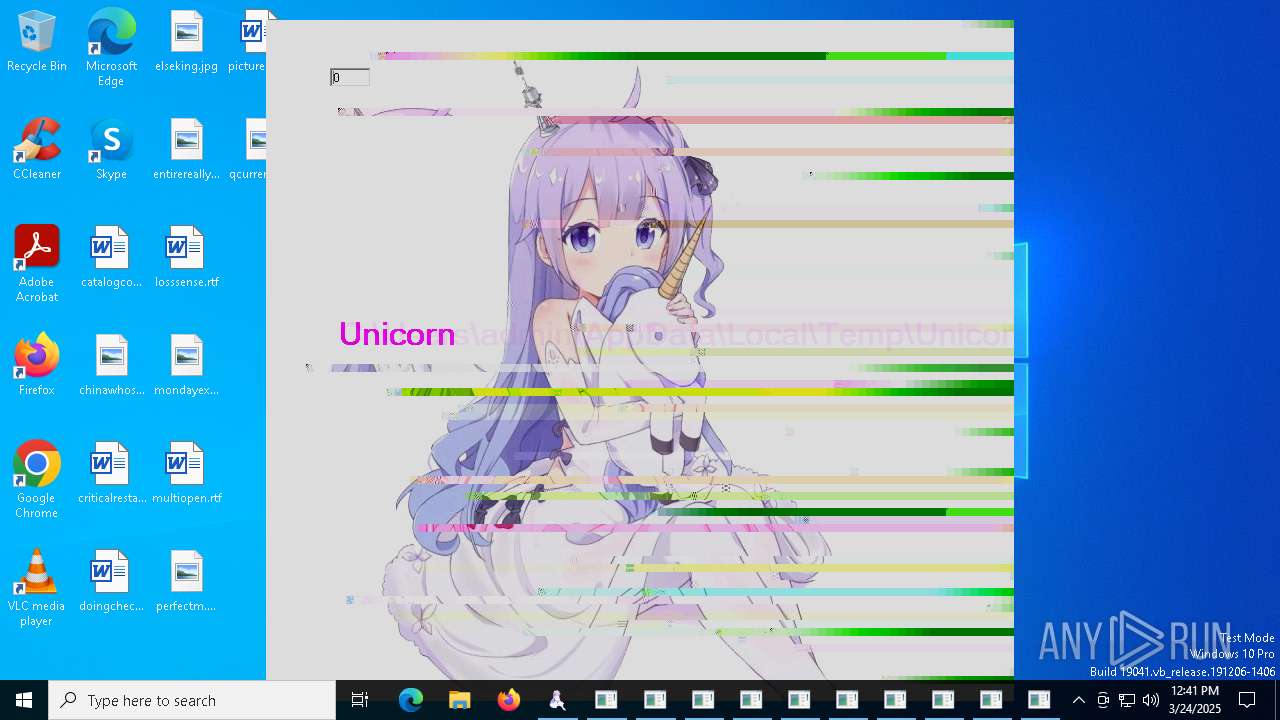The image size is (1280, 720).
Task: Open Firefox from the taskbar
Action: (x=508, y=700)
